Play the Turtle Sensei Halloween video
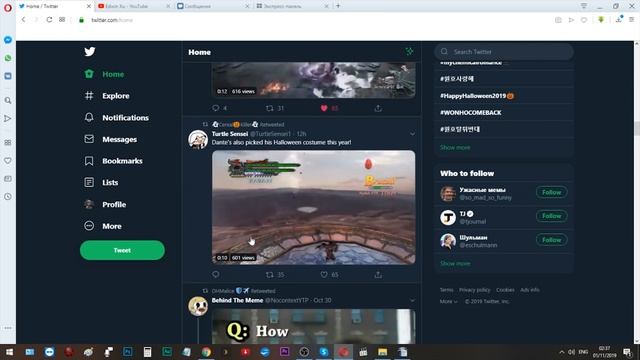This screenshot has width=640, height=360. tap(313, 207)
